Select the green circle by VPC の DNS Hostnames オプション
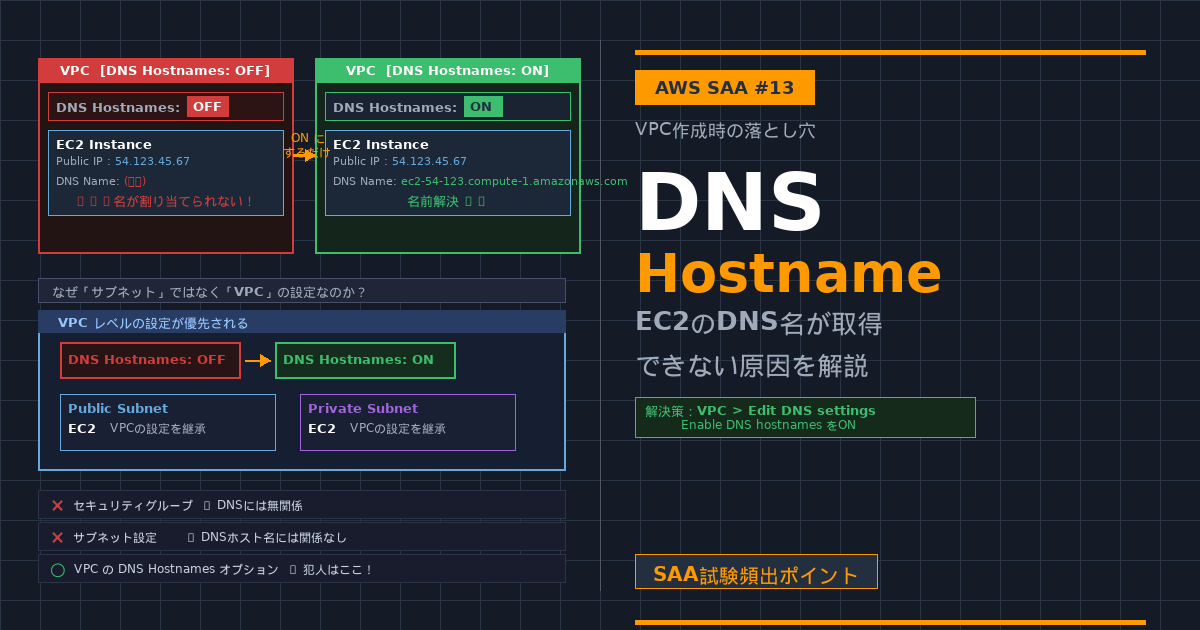This screenshot has height=630, width=1200. coord(57,570)
